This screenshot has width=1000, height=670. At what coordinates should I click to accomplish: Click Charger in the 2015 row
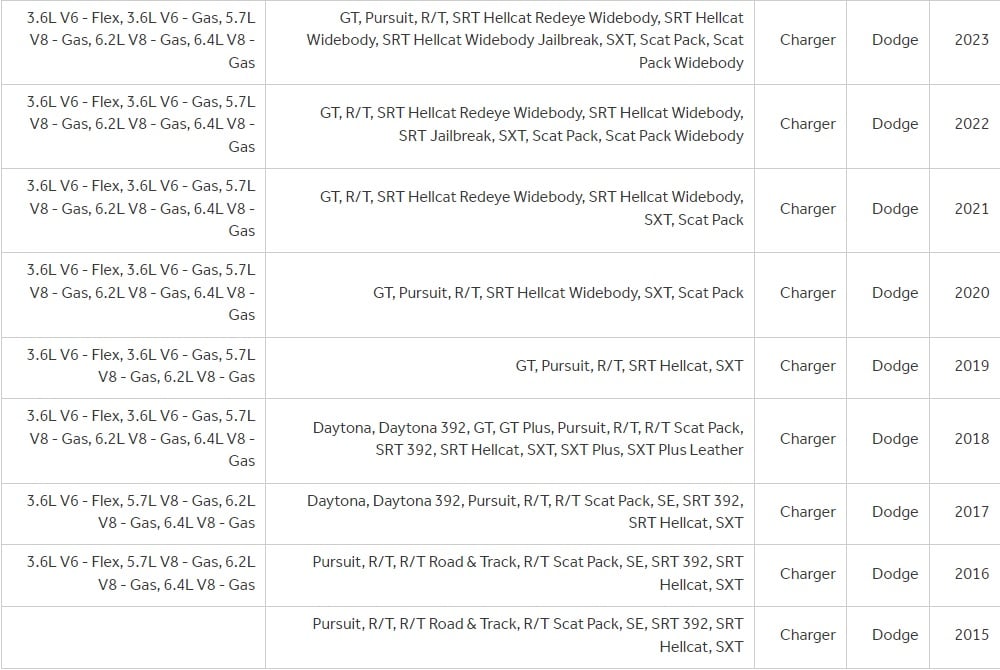pyautogui.click(x=807, y=635)
